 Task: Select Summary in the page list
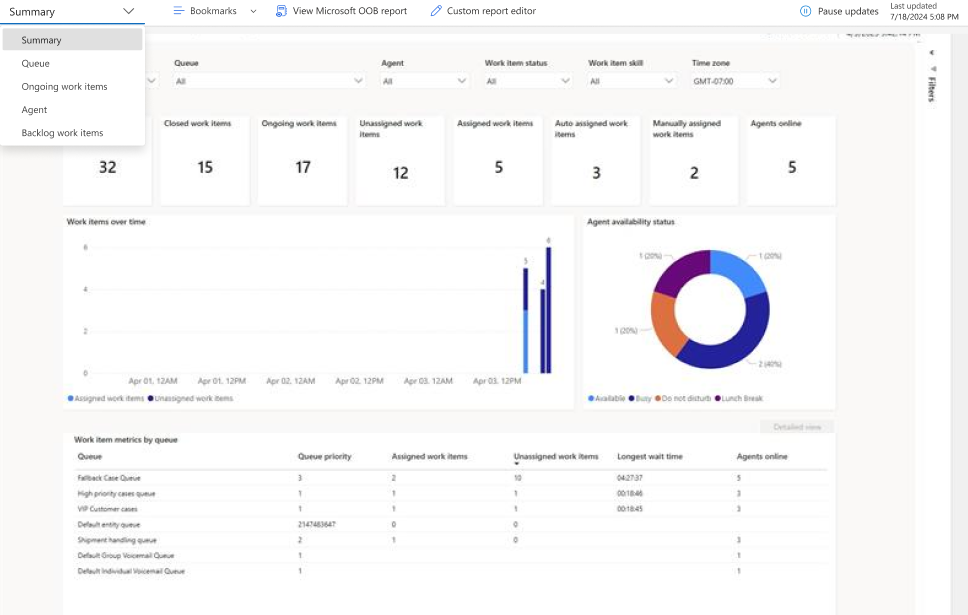pyautogui.click(x=72, y=40)
